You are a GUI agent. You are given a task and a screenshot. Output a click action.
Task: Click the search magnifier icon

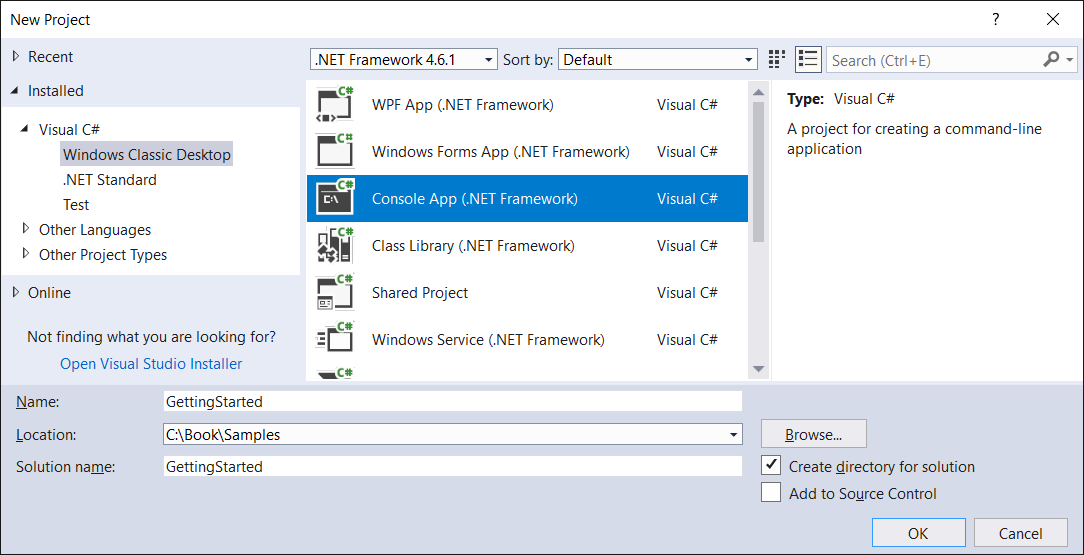tap(1051, 60)
